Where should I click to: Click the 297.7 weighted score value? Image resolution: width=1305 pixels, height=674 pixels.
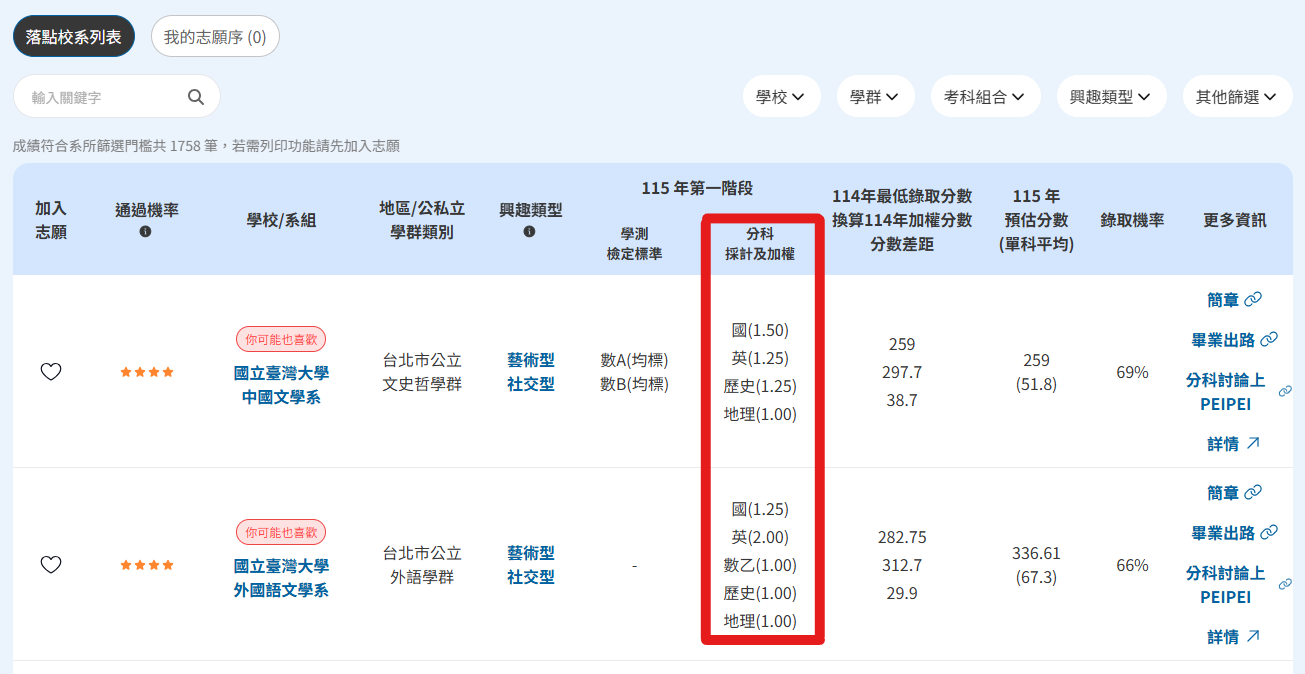pos(902,372)
